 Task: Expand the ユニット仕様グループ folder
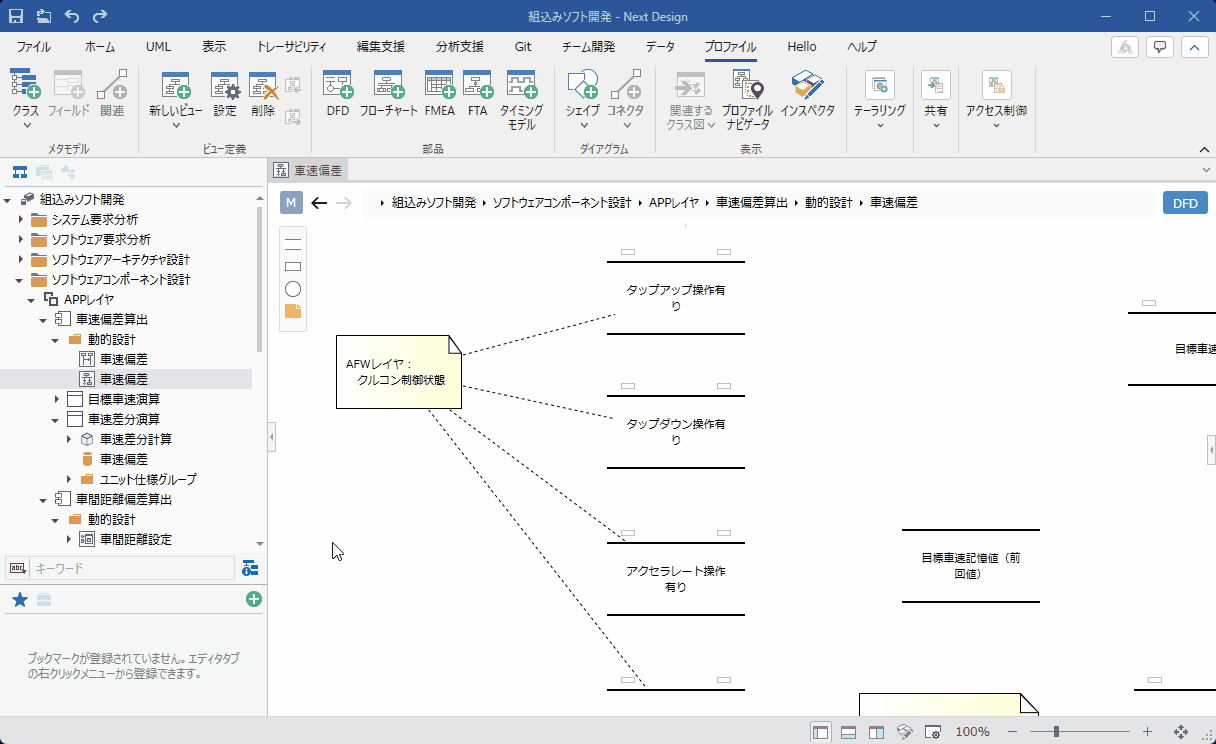point(68,480)
